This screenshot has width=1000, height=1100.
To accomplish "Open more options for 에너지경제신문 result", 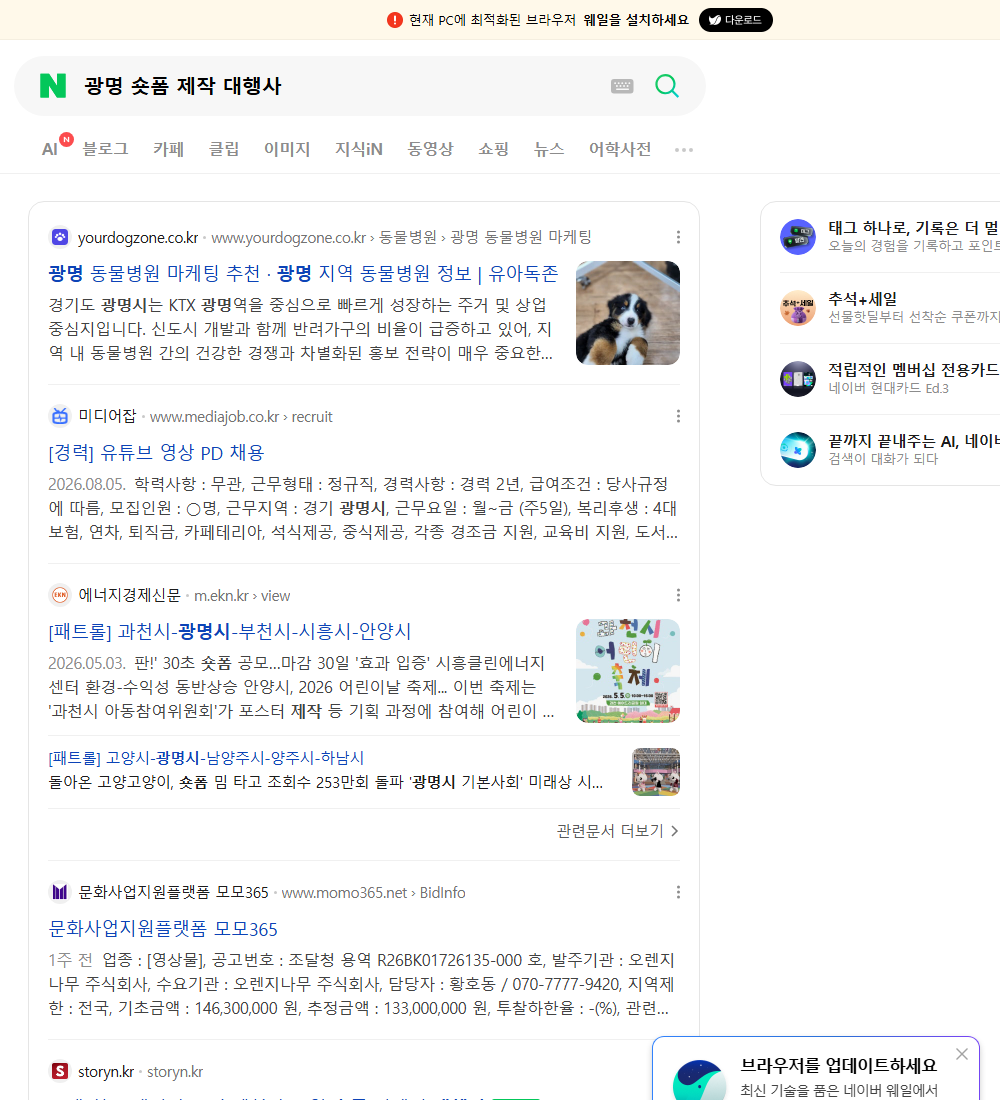I will (678, 595).
